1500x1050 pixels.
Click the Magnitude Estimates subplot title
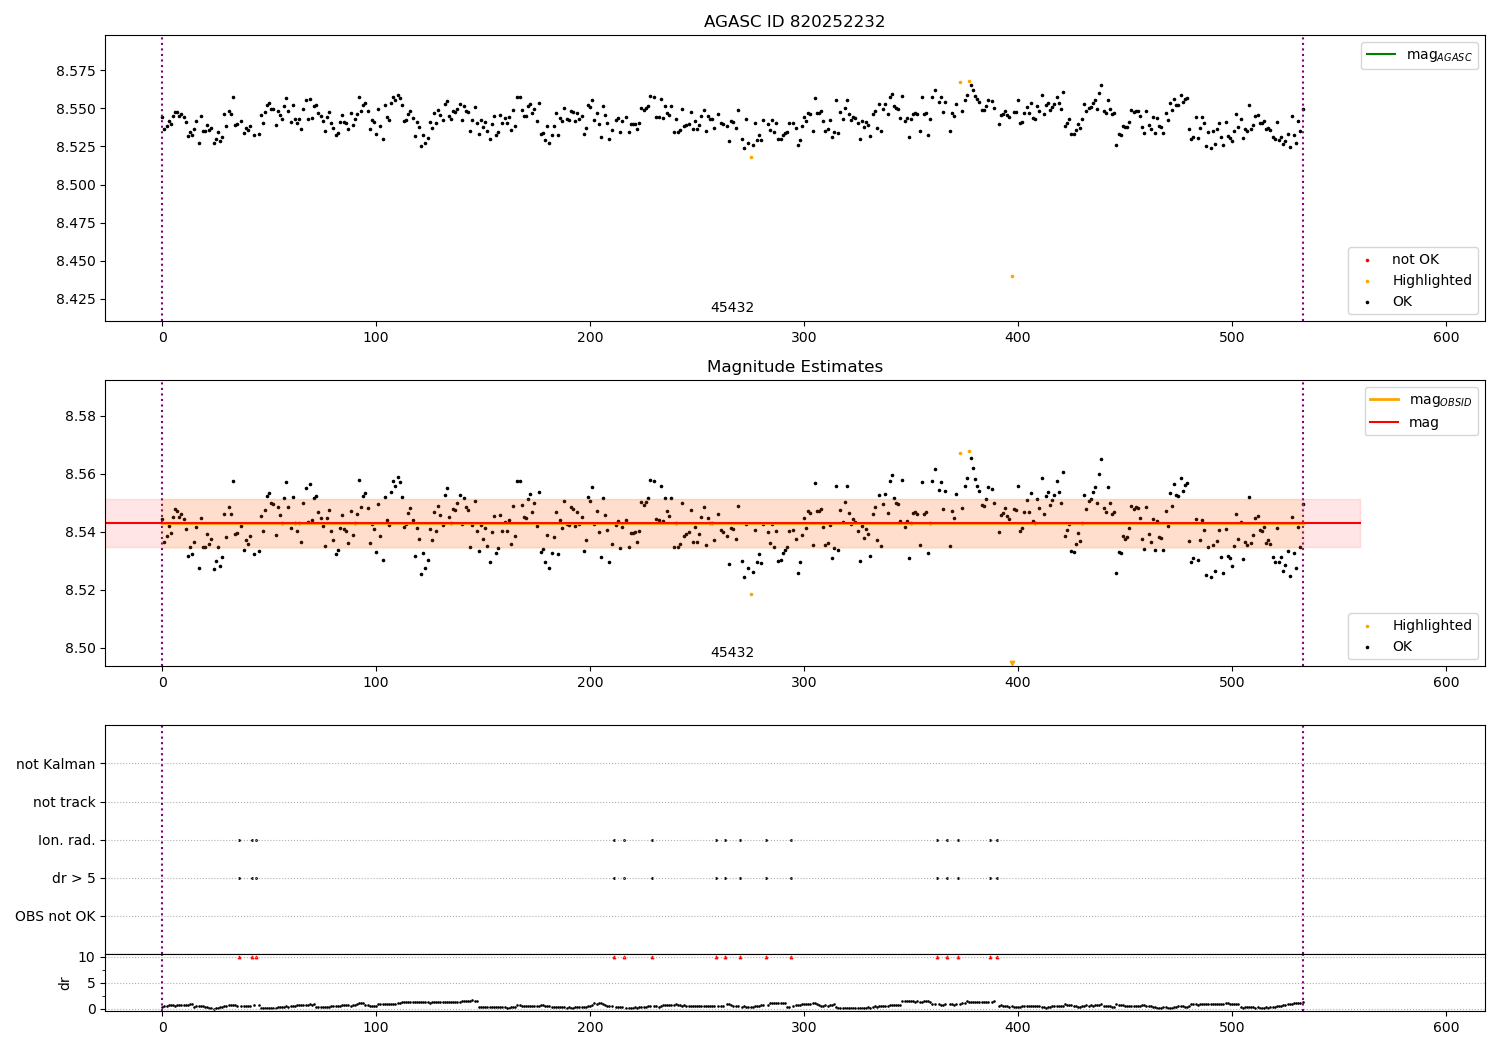point(794,367)
